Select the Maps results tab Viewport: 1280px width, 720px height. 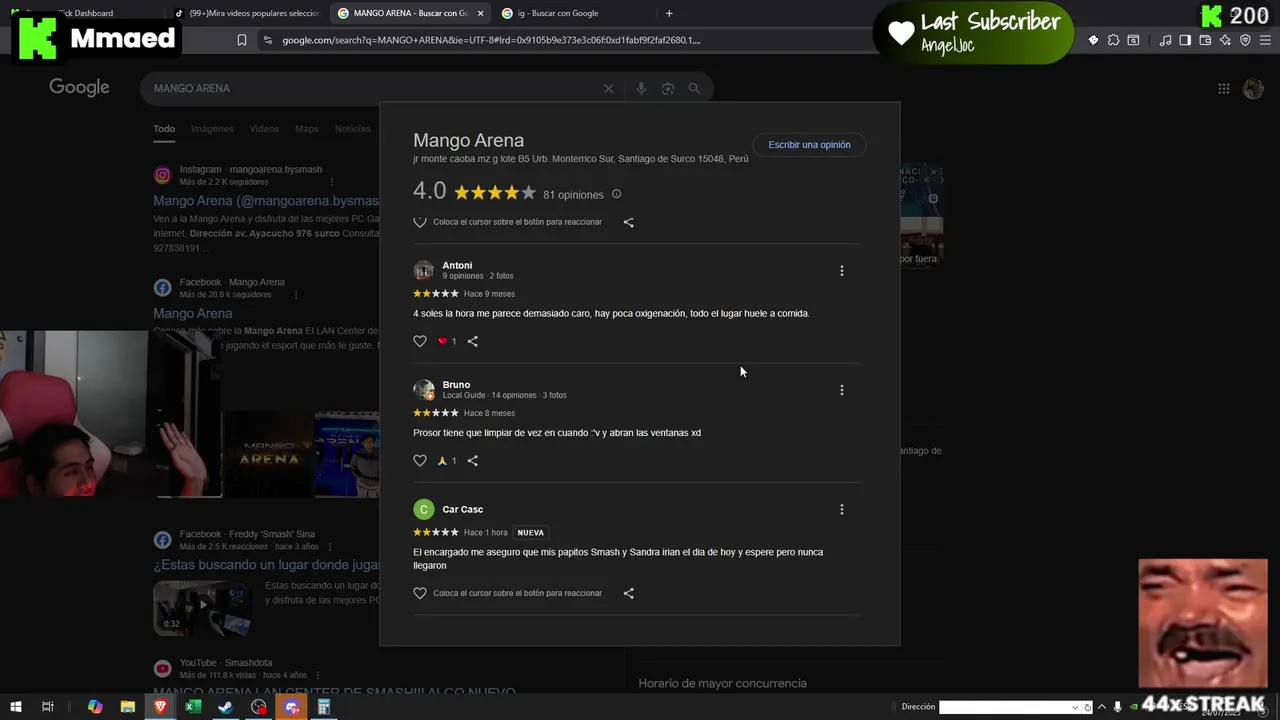click(x=307, y=129)
